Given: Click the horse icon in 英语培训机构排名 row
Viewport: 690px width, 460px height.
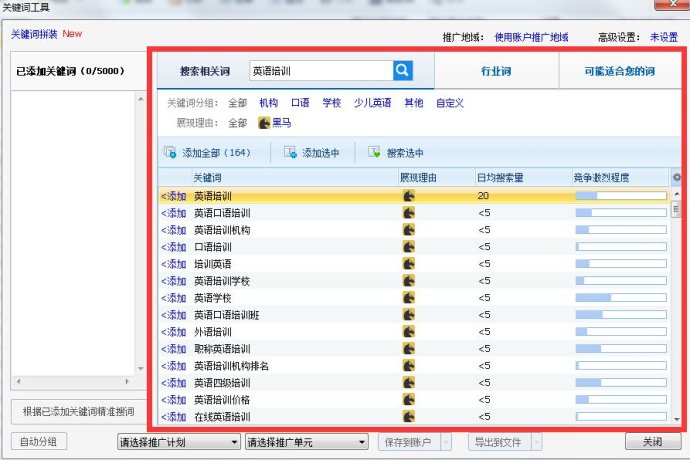Looking at the screenshot, I should (x=408, y=366).
